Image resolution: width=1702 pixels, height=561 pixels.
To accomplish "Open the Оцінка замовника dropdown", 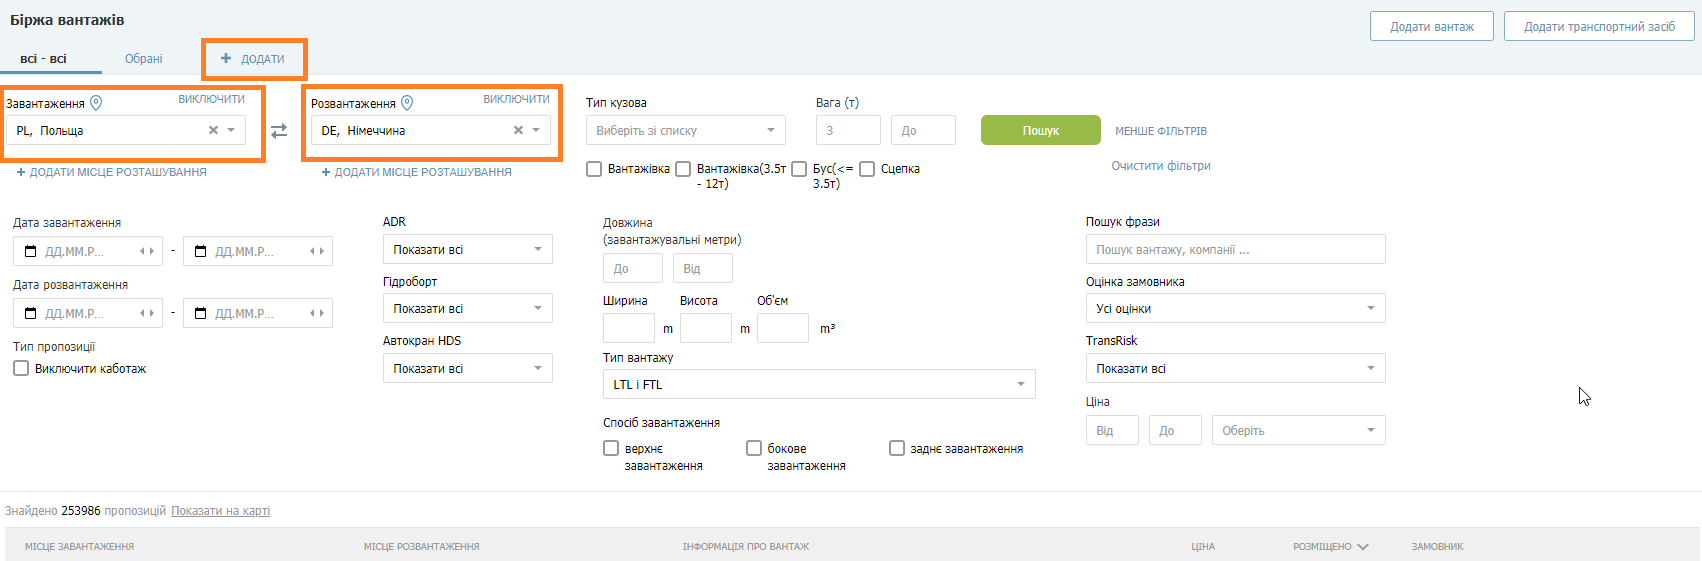I will (1236, 308).
